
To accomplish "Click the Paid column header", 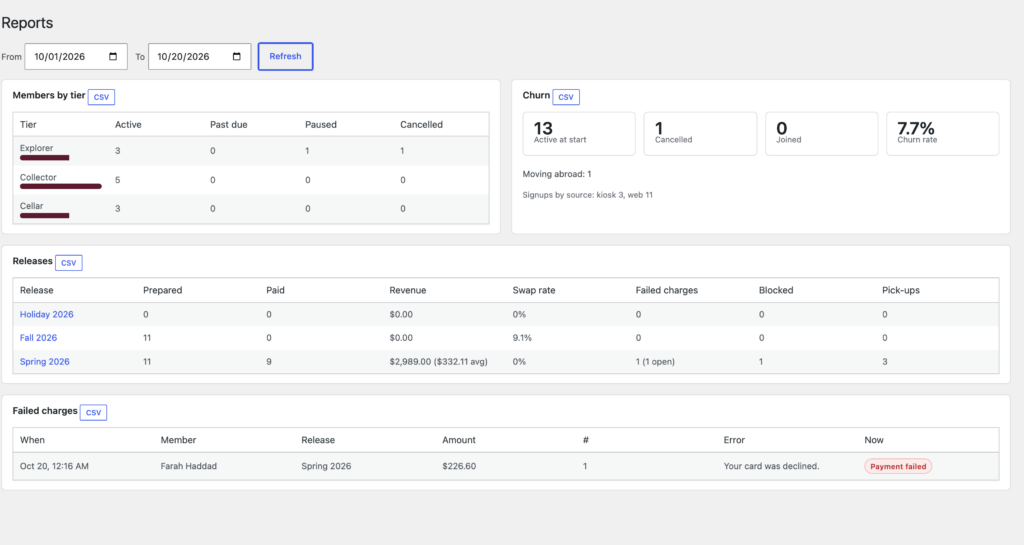I will (275, 290).
